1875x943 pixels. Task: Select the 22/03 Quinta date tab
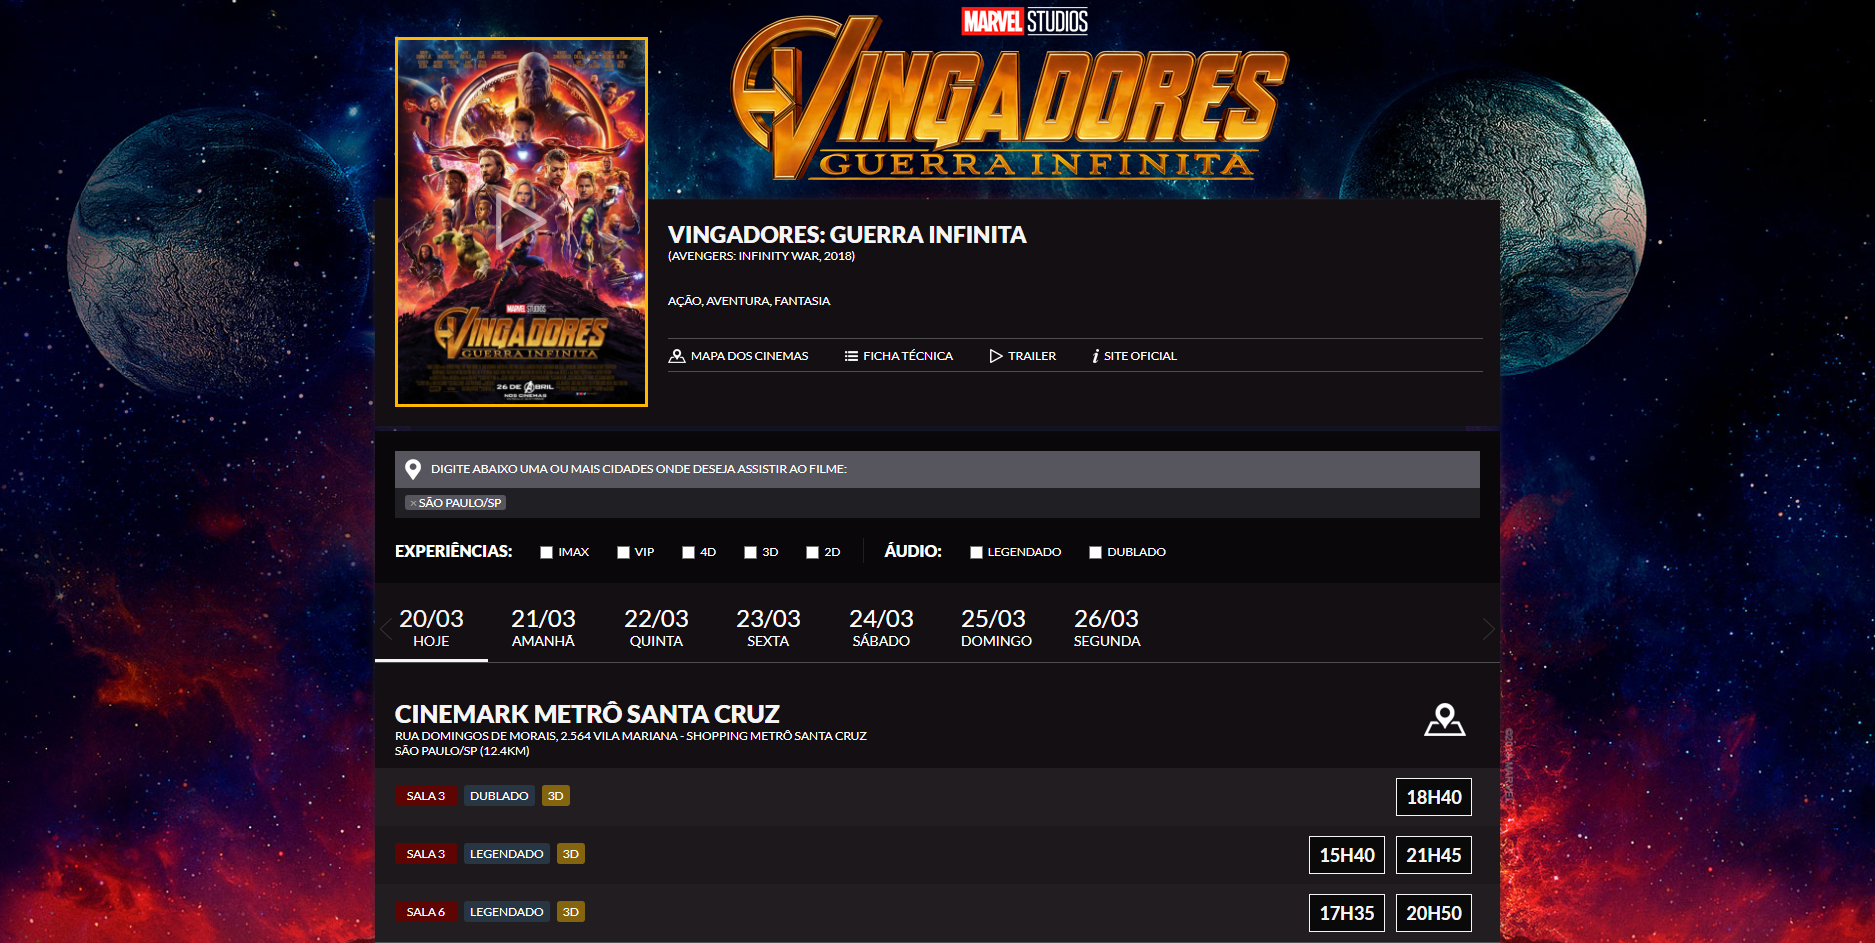tap(656, 628)
